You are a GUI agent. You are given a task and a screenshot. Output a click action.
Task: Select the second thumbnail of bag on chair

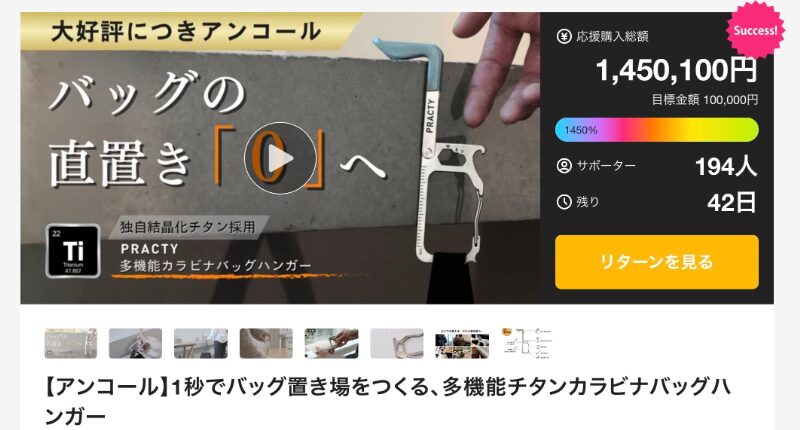click(135, 343)
